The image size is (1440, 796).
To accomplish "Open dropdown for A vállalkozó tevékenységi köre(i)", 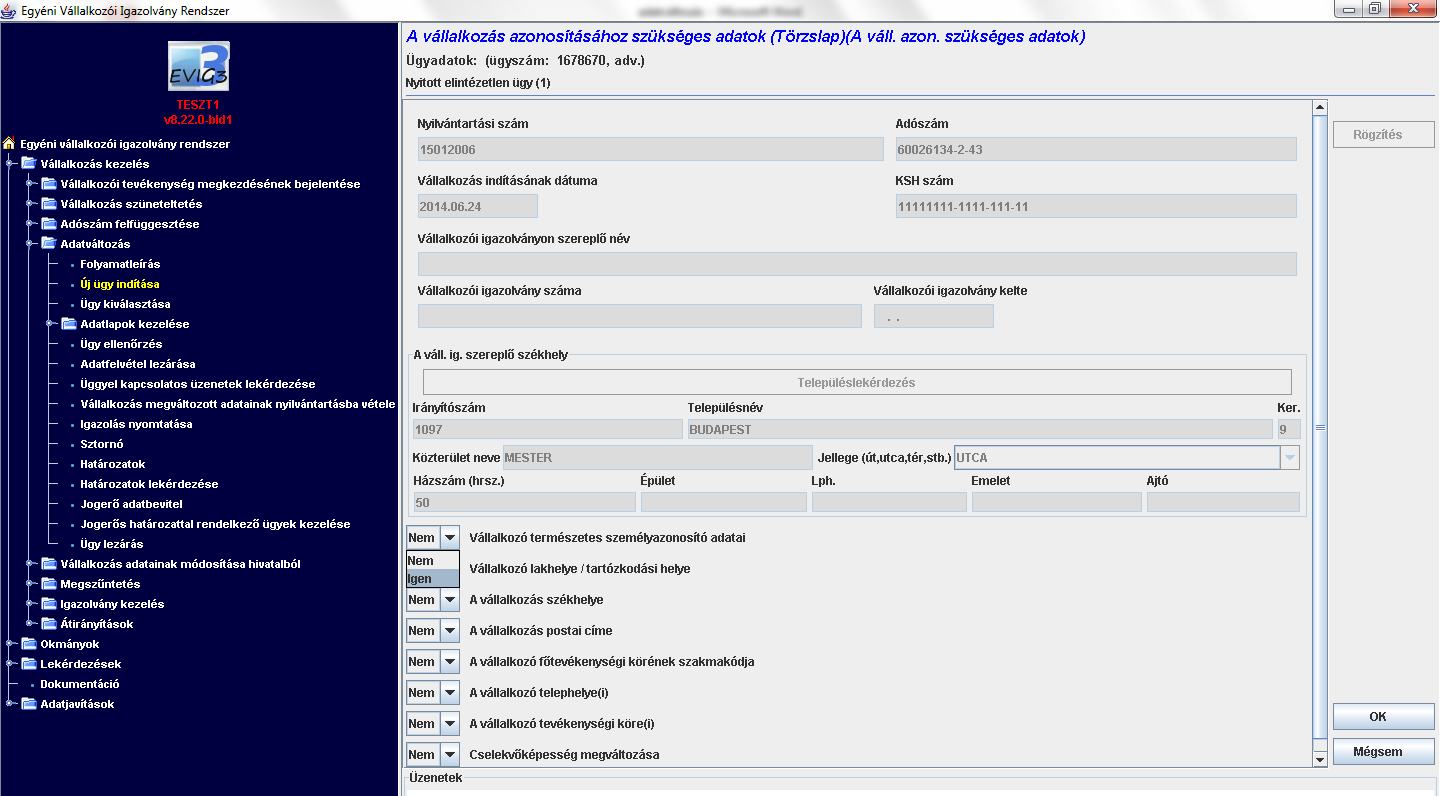I will 450,724.
